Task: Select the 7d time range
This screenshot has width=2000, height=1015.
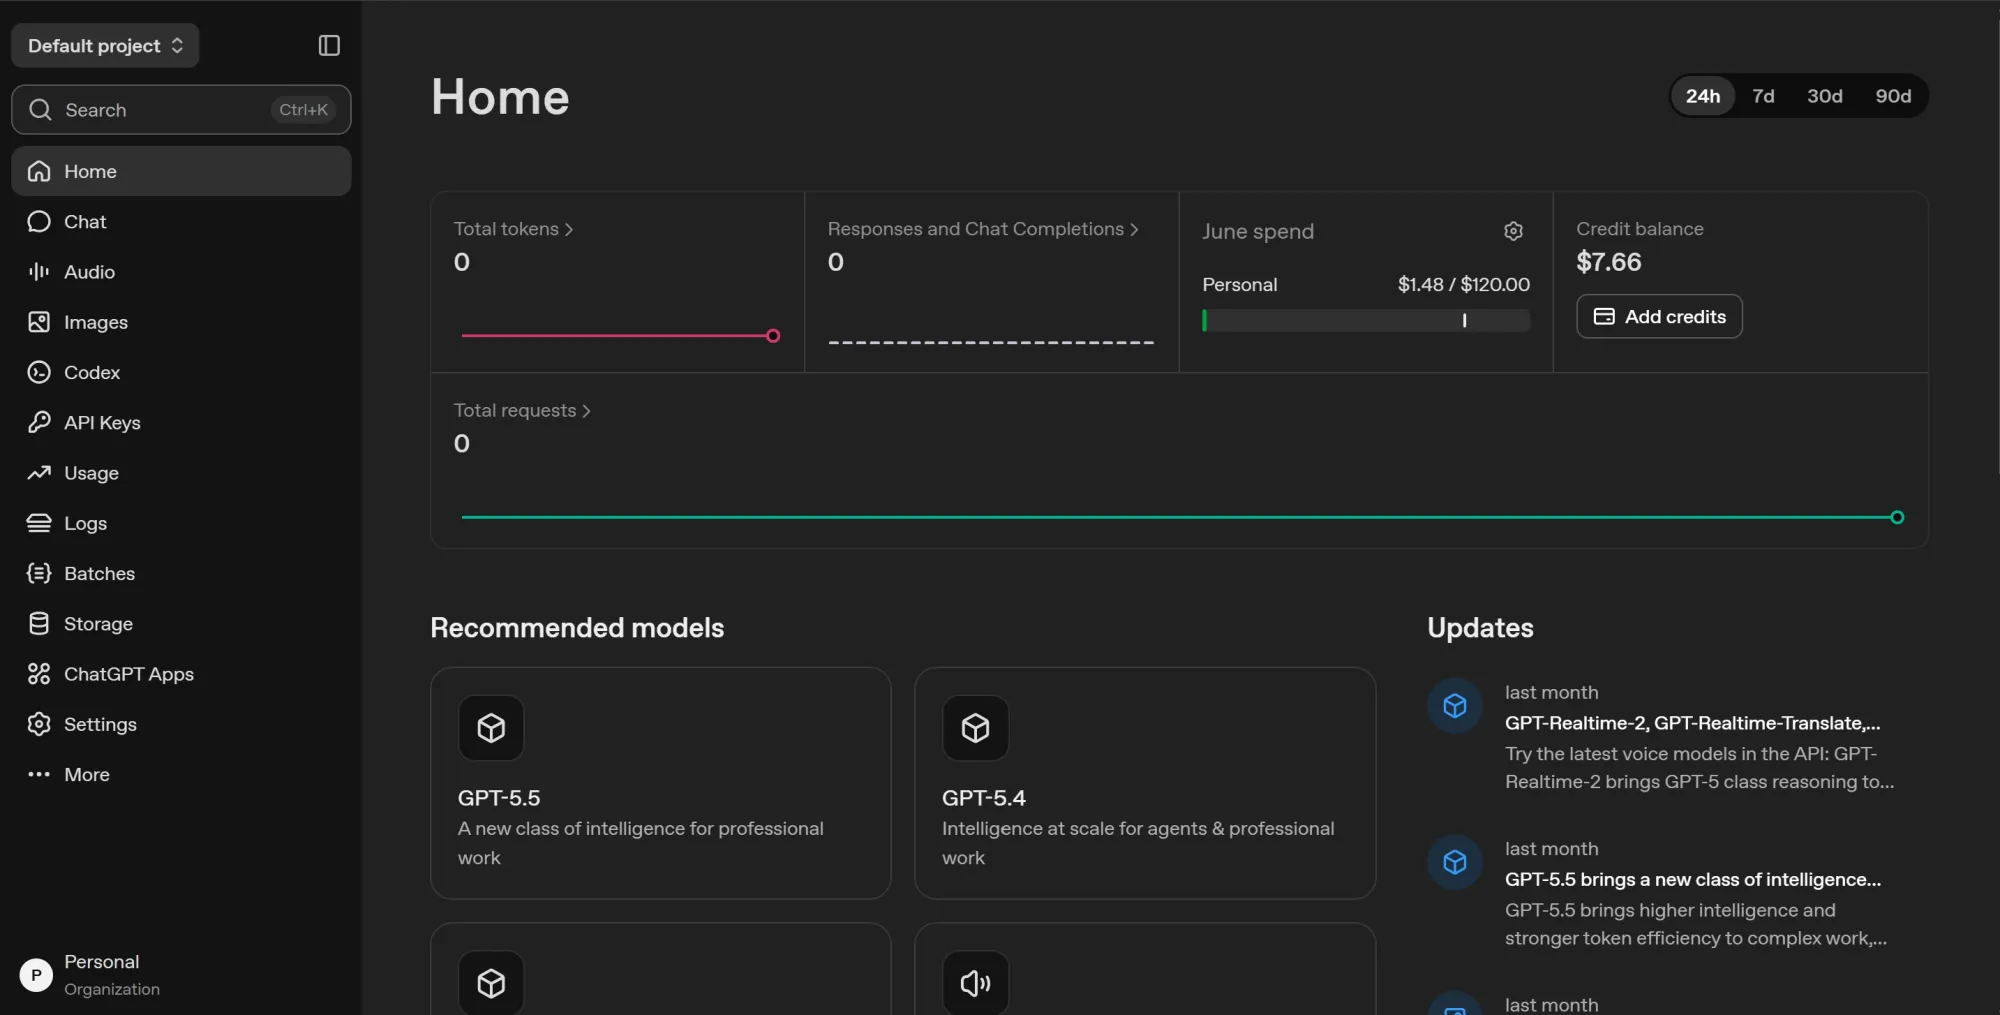Action: 1763,96
